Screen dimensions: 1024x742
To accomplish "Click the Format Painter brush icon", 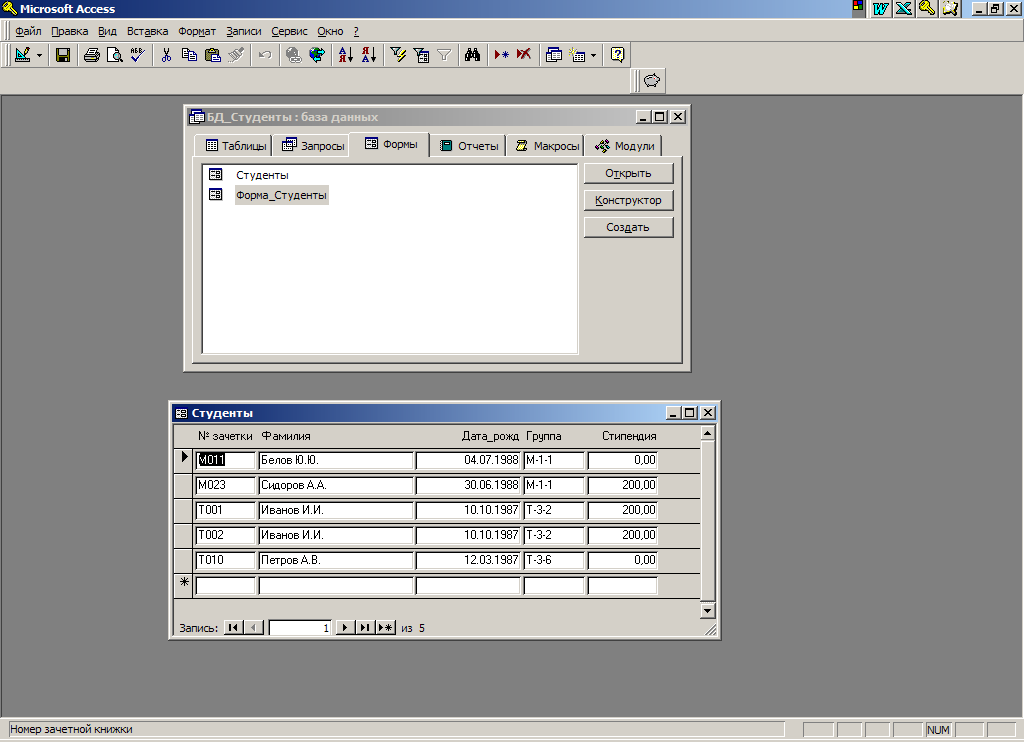I will coord(236,55).
